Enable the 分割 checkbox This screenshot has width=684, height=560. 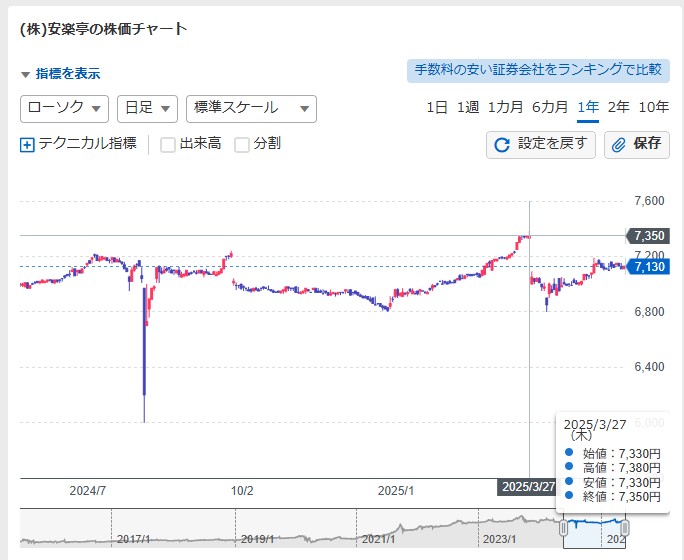pos(242,145)
